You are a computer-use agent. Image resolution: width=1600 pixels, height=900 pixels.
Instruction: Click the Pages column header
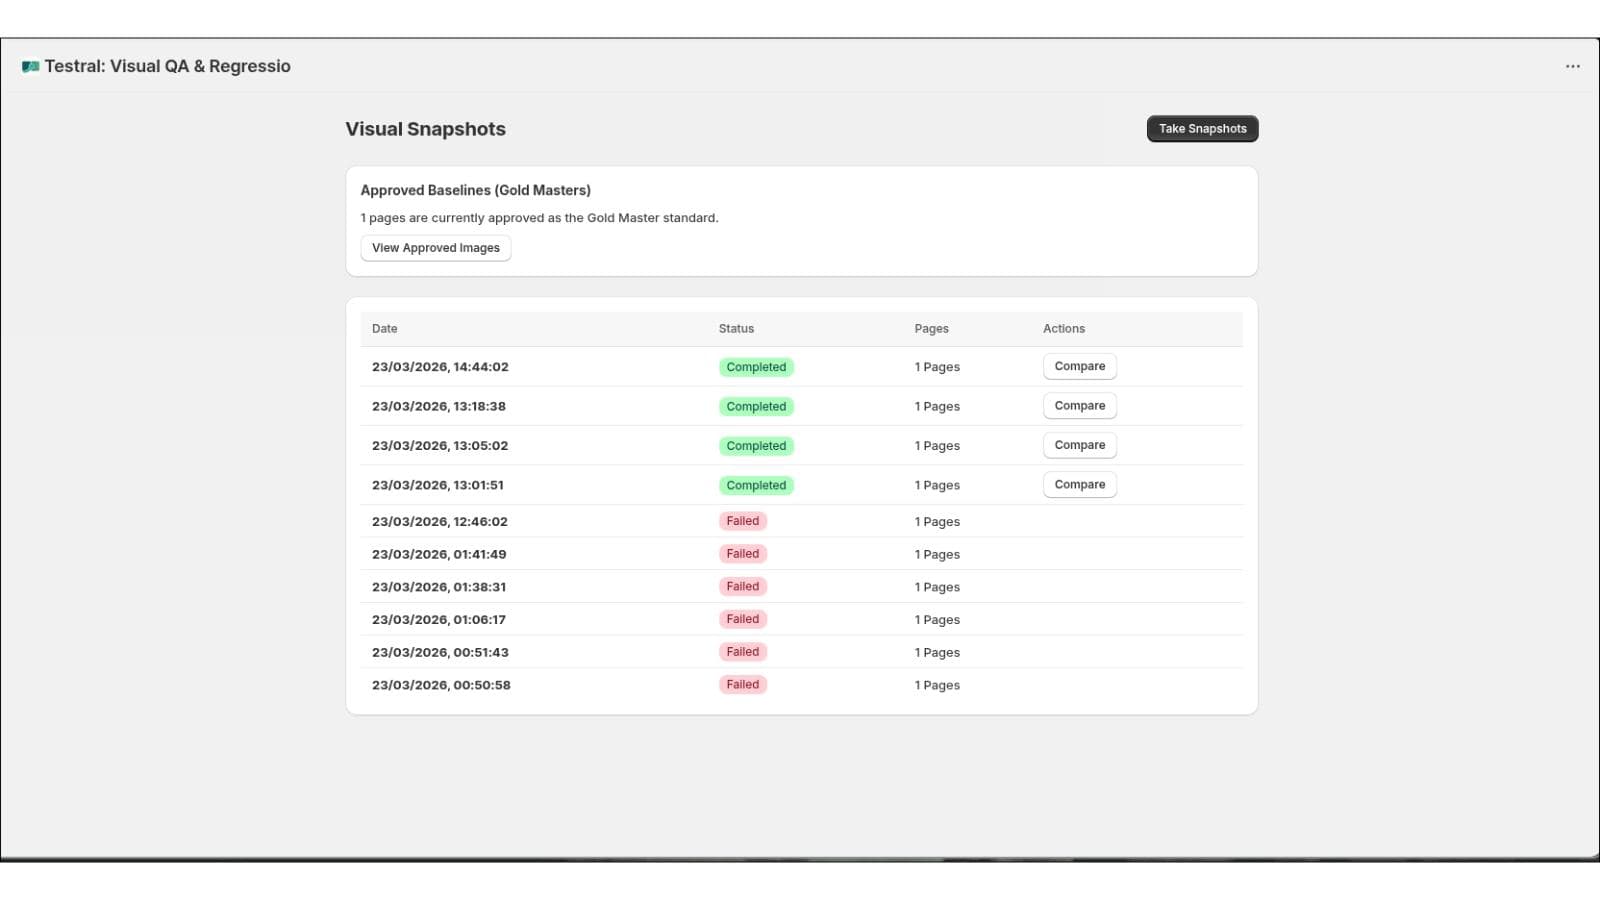click(x=931, y=329)
